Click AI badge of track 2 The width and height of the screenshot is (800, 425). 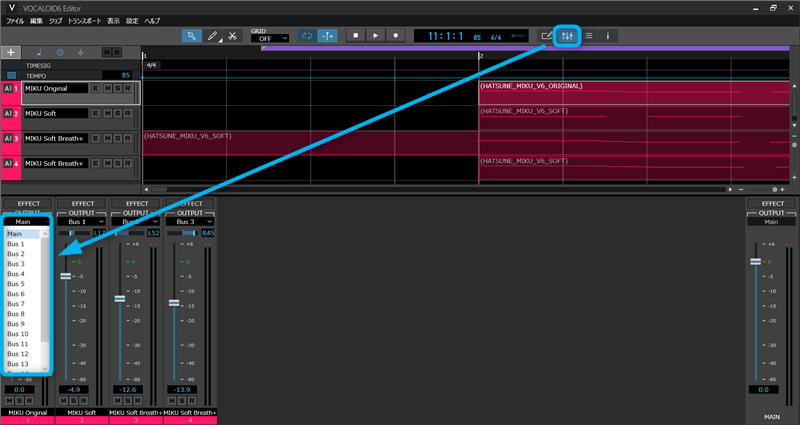point(8,113)
